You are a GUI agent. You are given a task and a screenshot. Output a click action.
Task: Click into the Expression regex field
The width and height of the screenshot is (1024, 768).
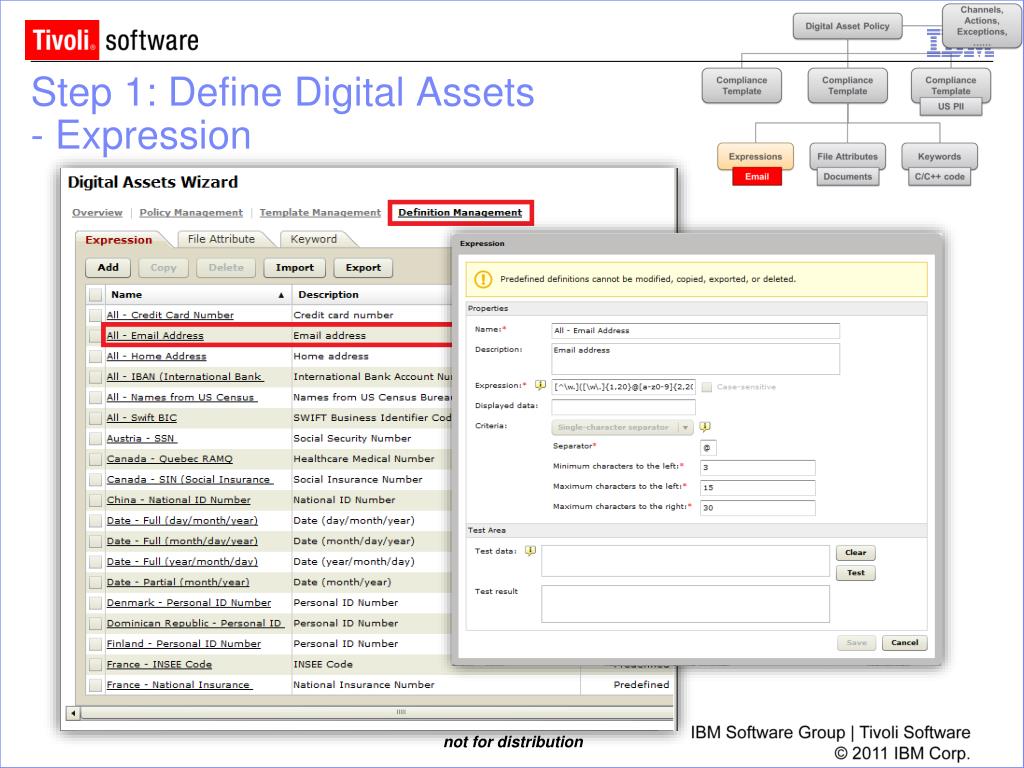624,387
